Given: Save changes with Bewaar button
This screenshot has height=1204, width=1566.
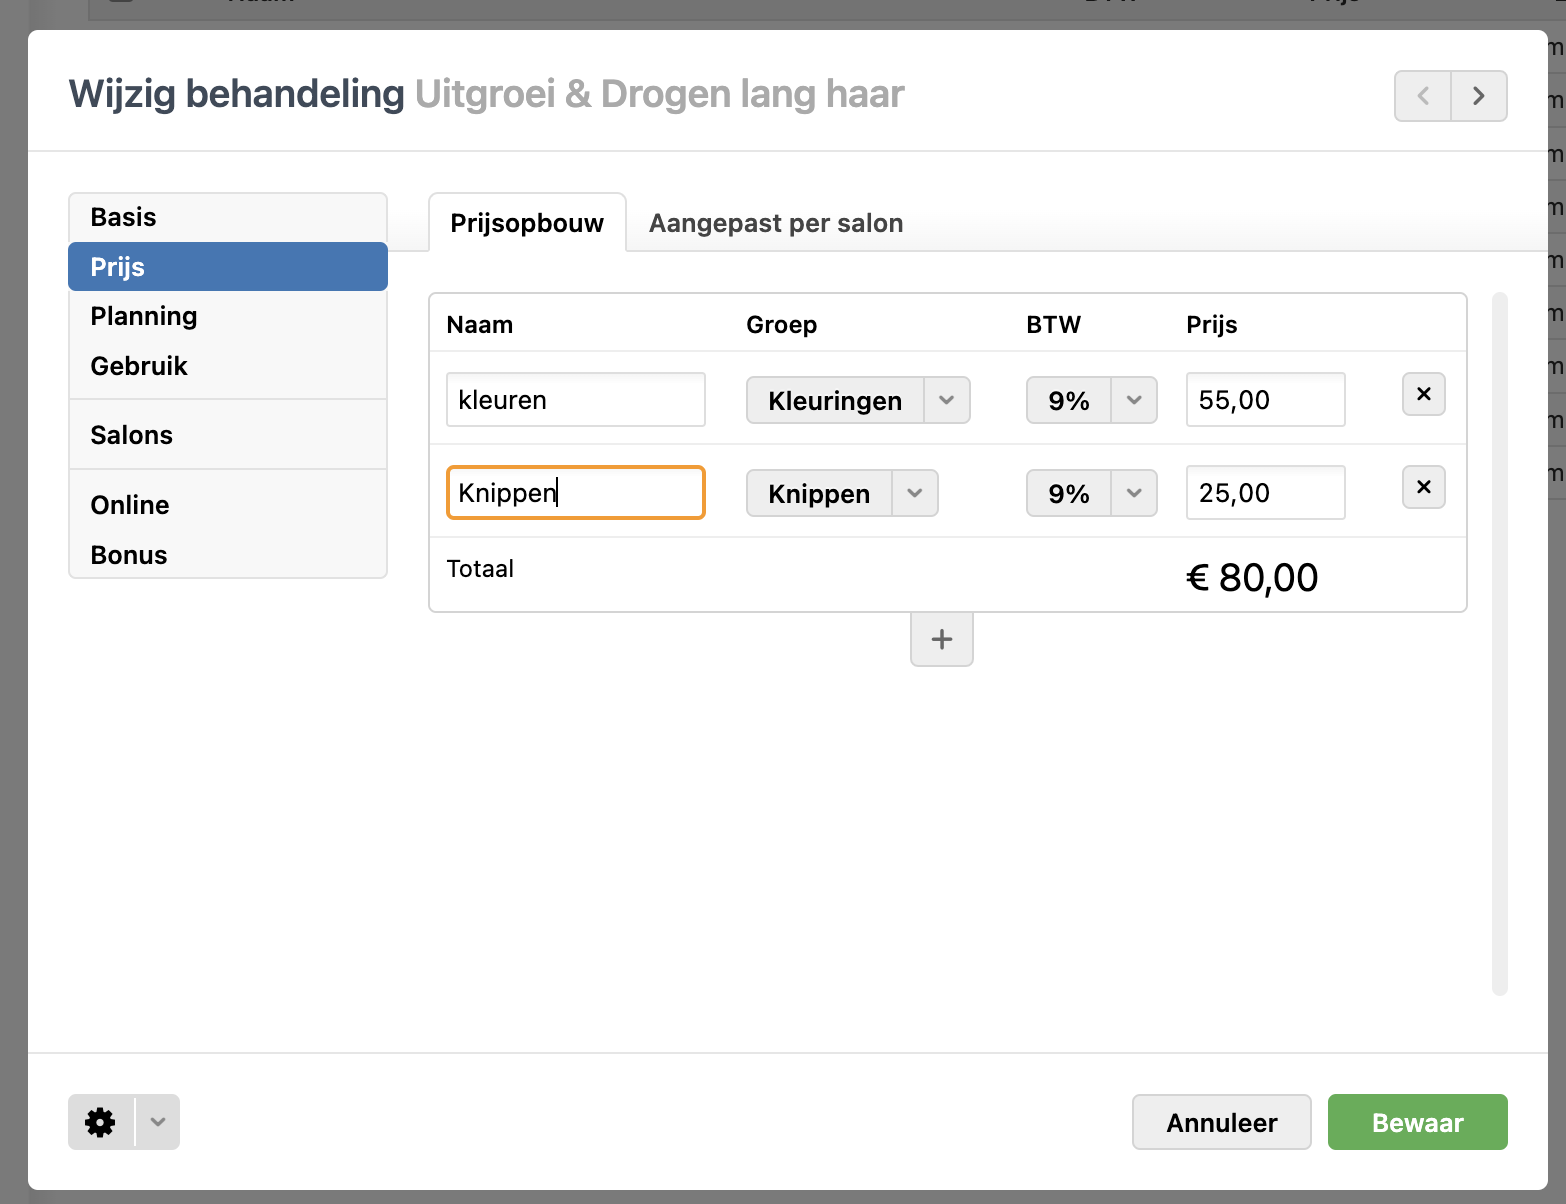Looking at the screenshot, I should tap(1417, 1122).
